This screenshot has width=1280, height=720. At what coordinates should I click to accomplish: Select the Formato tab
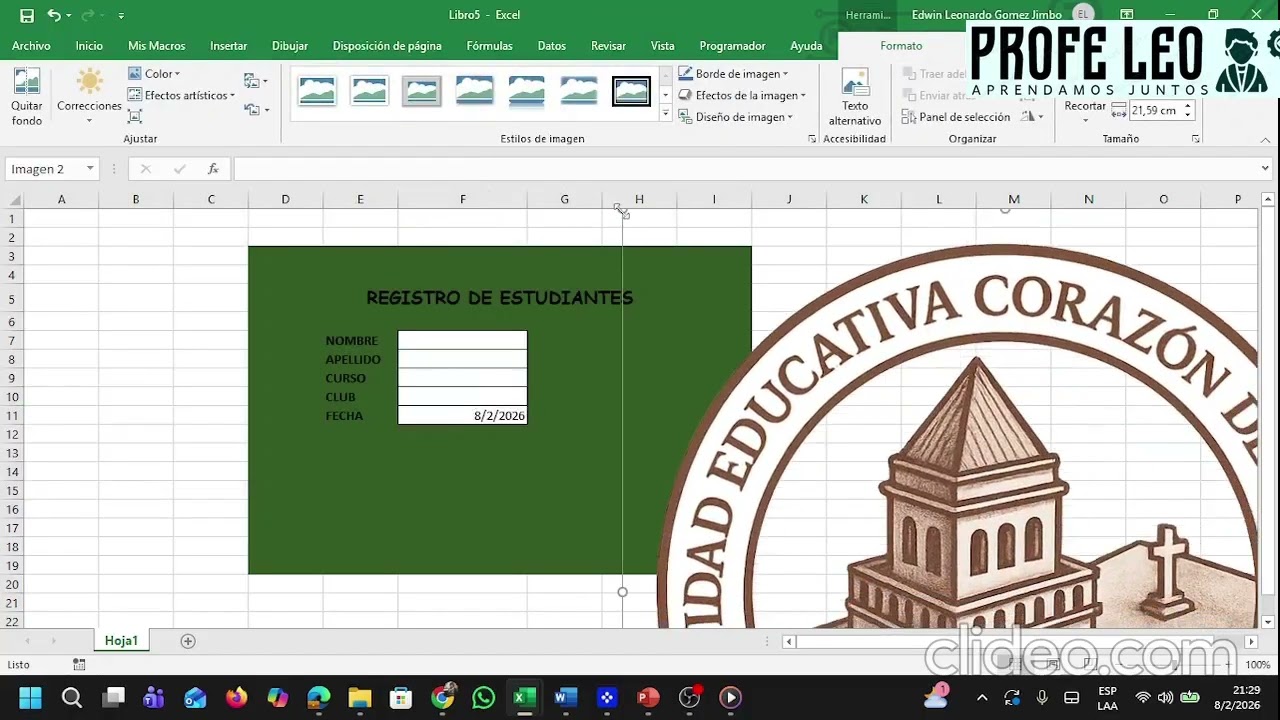[x=901, y=46]
